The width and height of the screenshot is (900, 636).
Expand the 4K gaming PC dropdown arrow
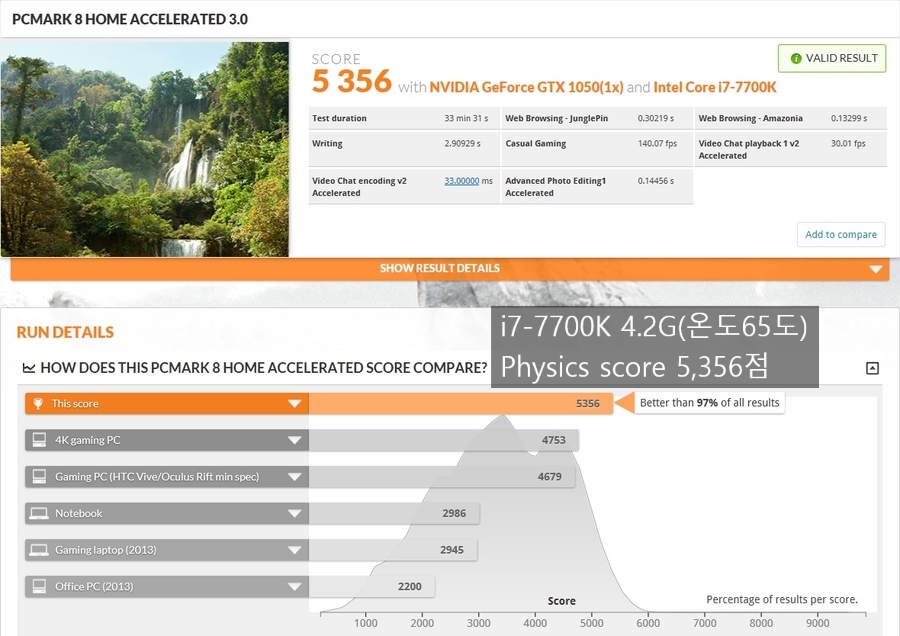pyautogui.click(x=294, y=440)
